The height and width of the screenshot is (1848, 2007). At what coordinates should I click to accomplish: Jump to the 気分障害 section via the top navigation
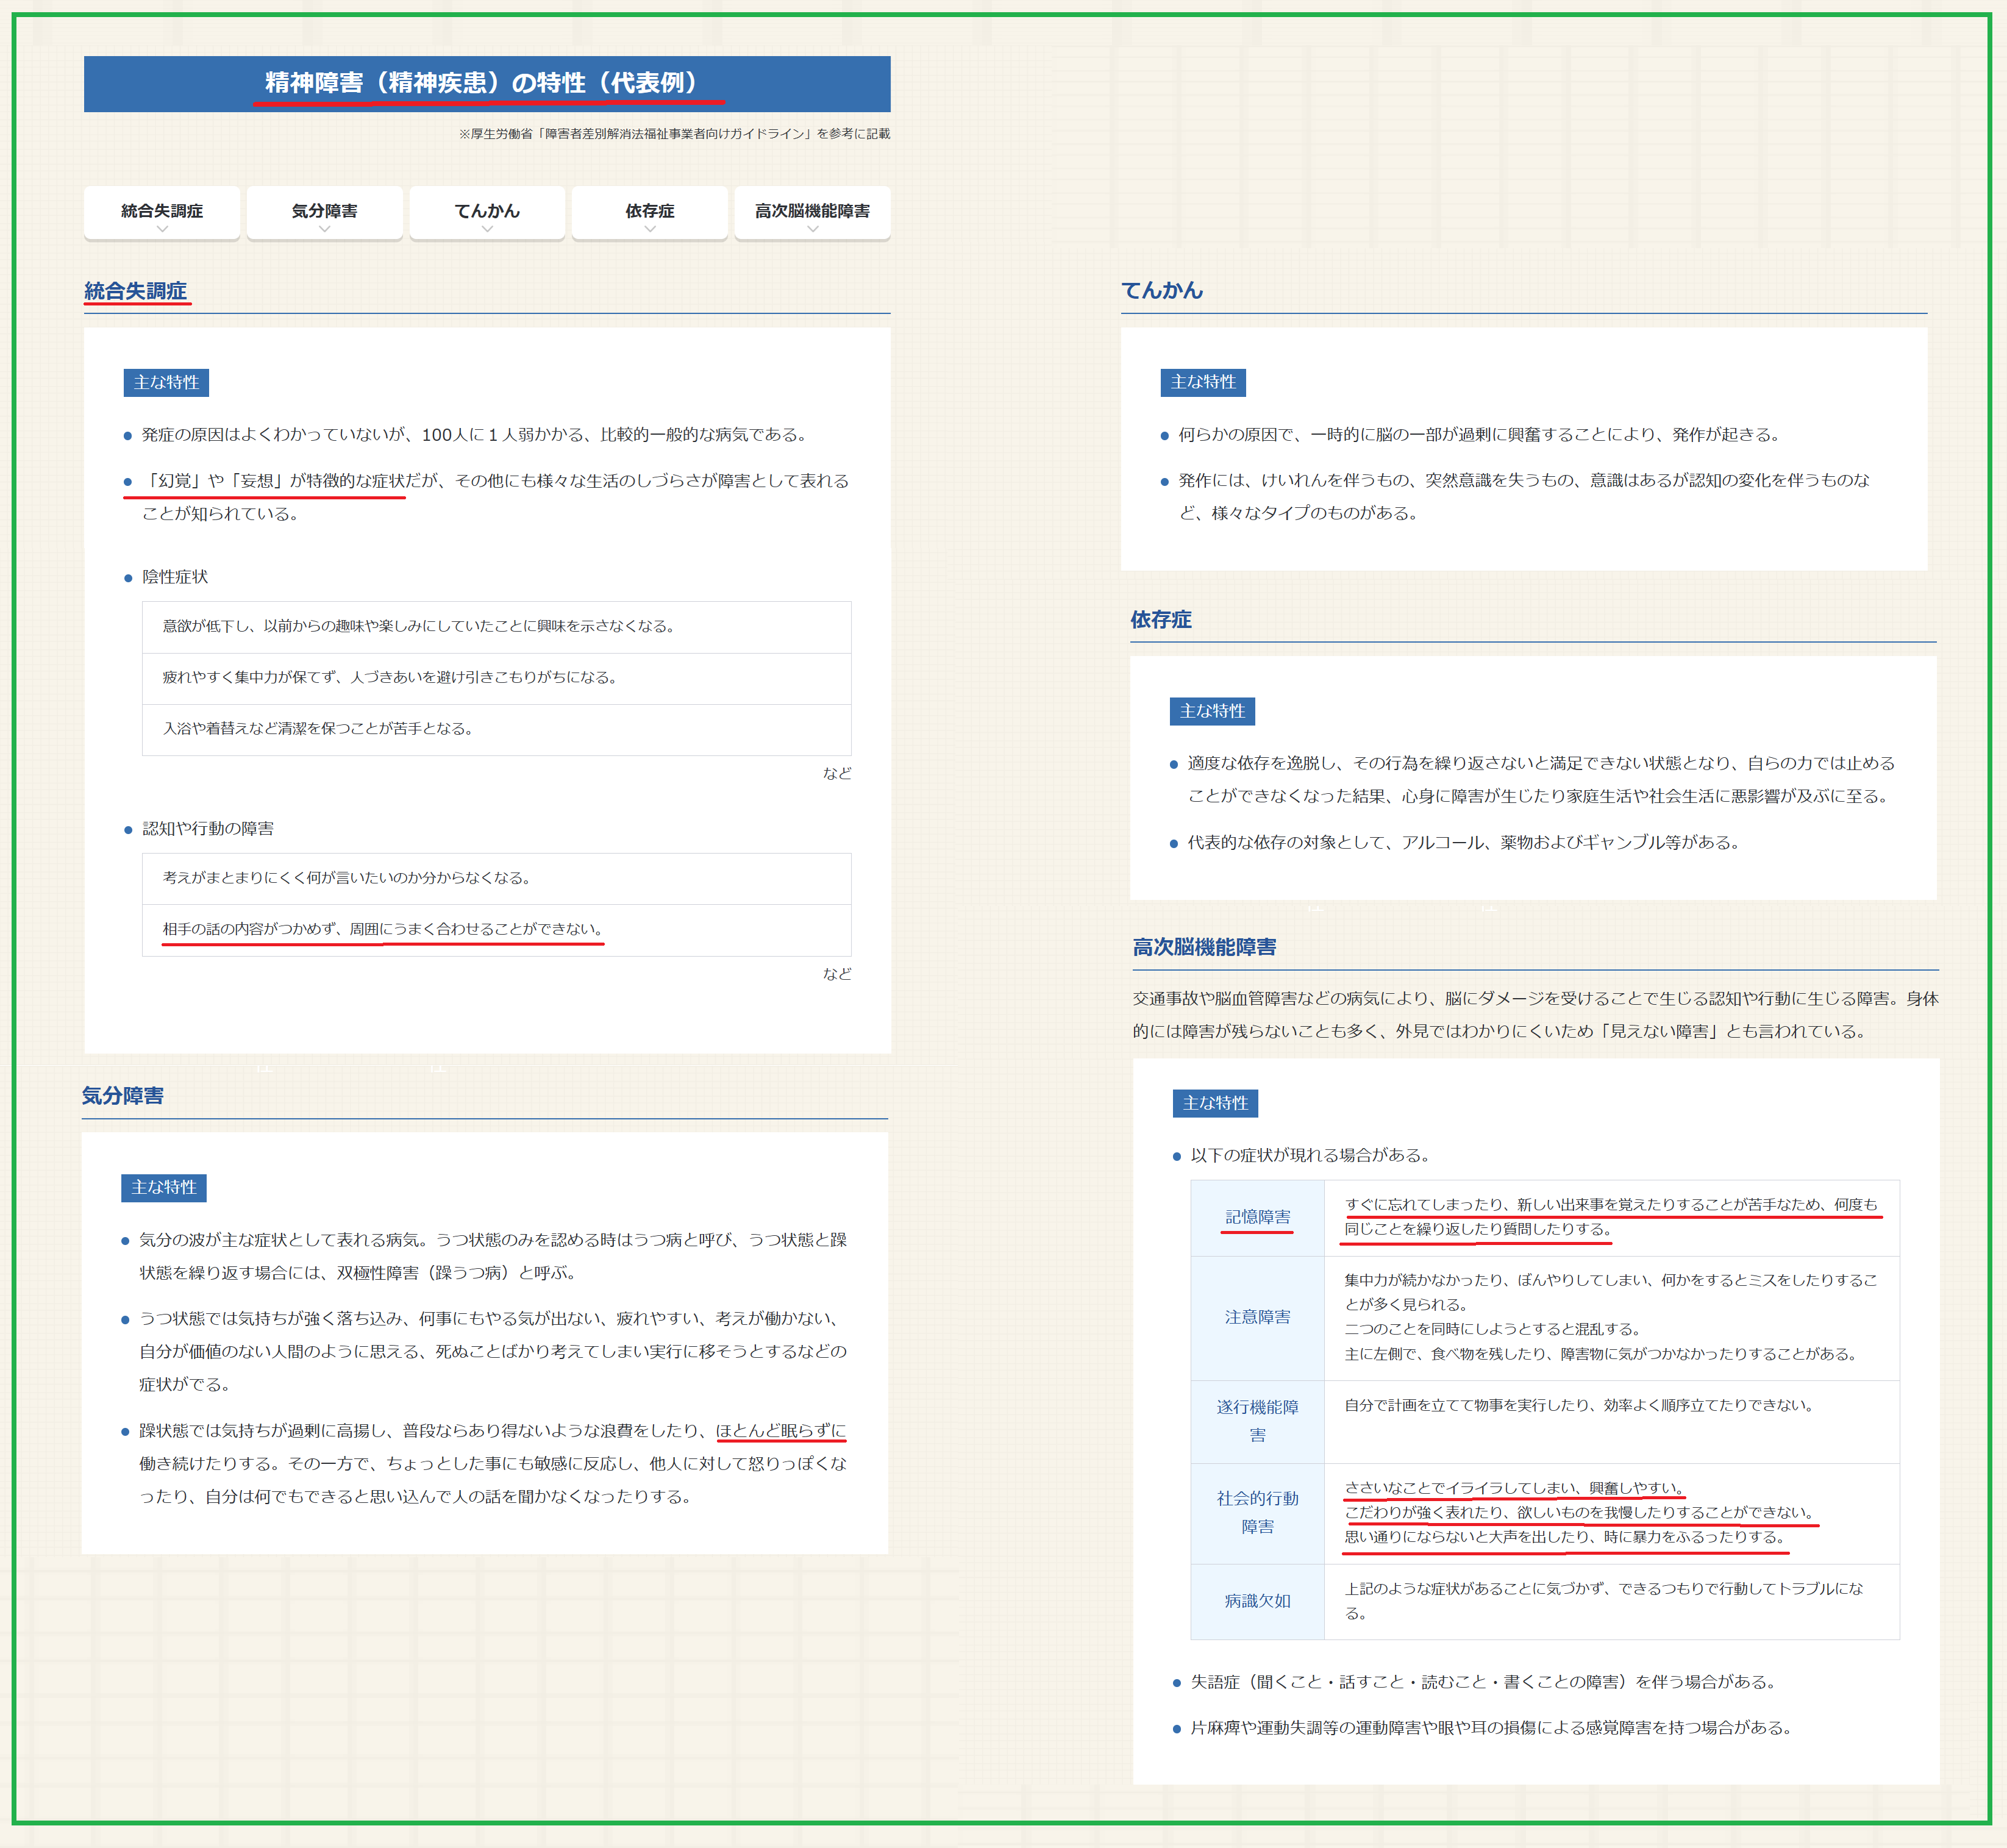[x=324, y=212]
